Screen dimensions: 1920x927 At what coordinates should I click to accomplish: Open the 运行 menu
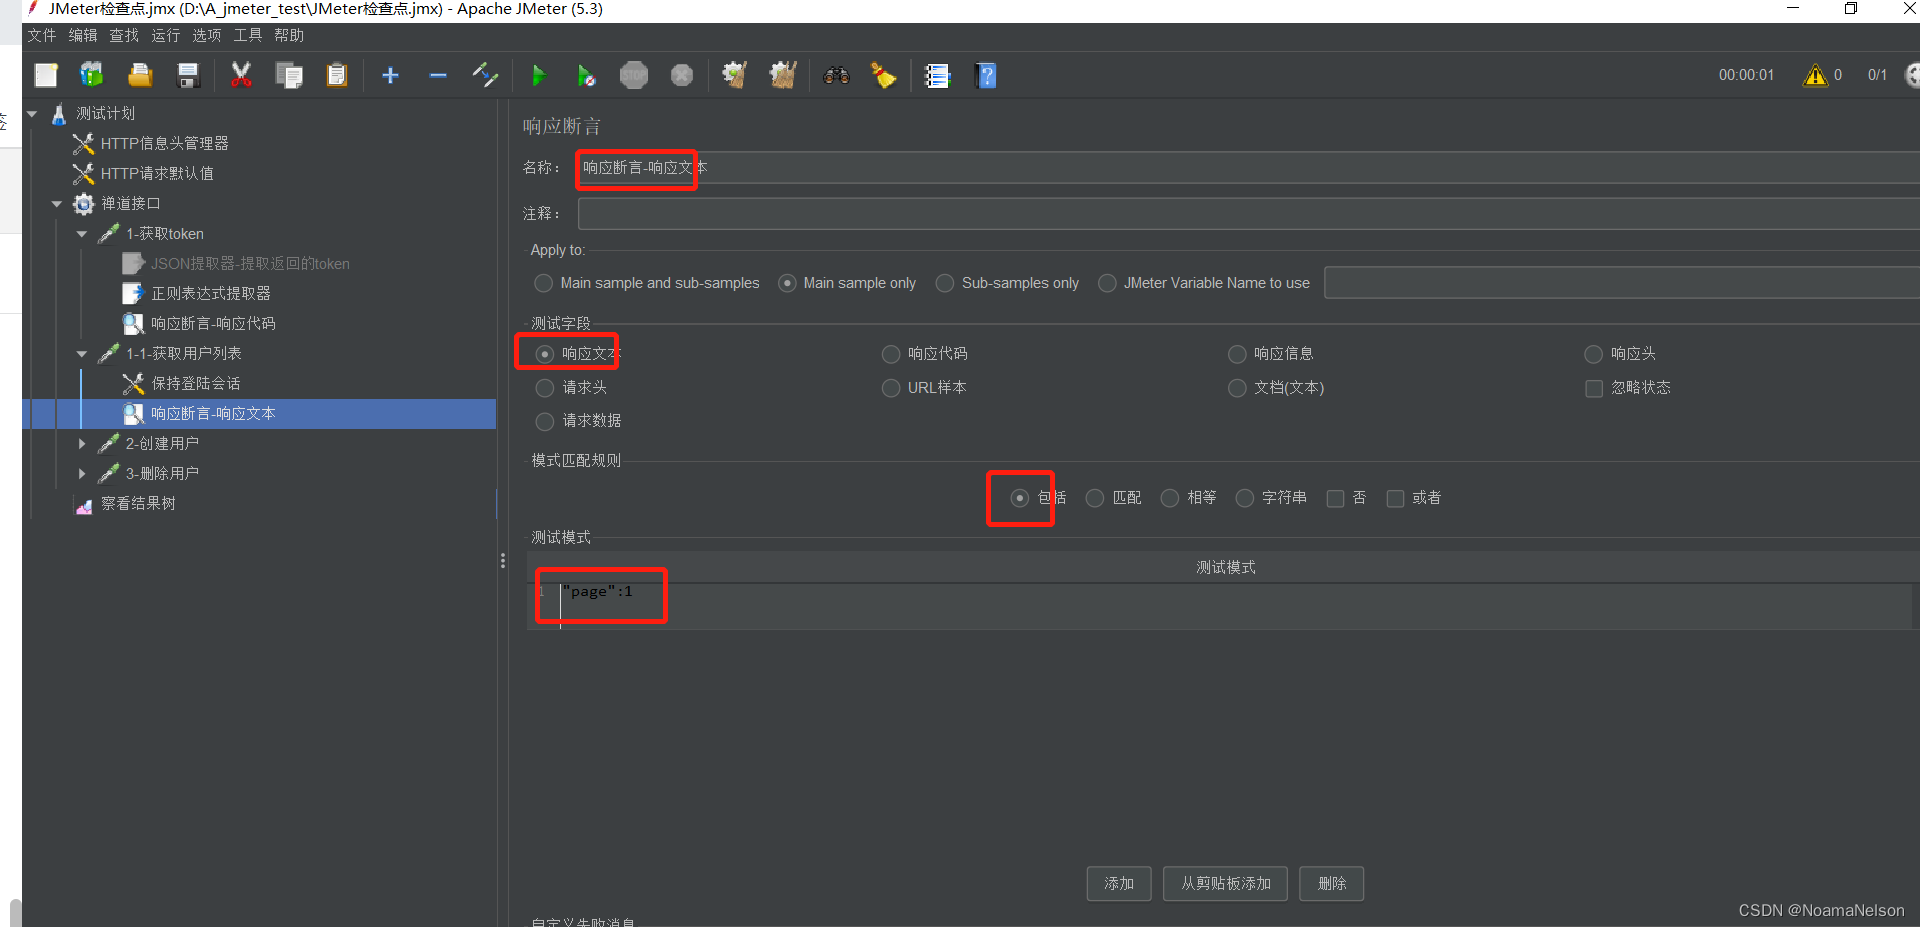click(164, 35)
